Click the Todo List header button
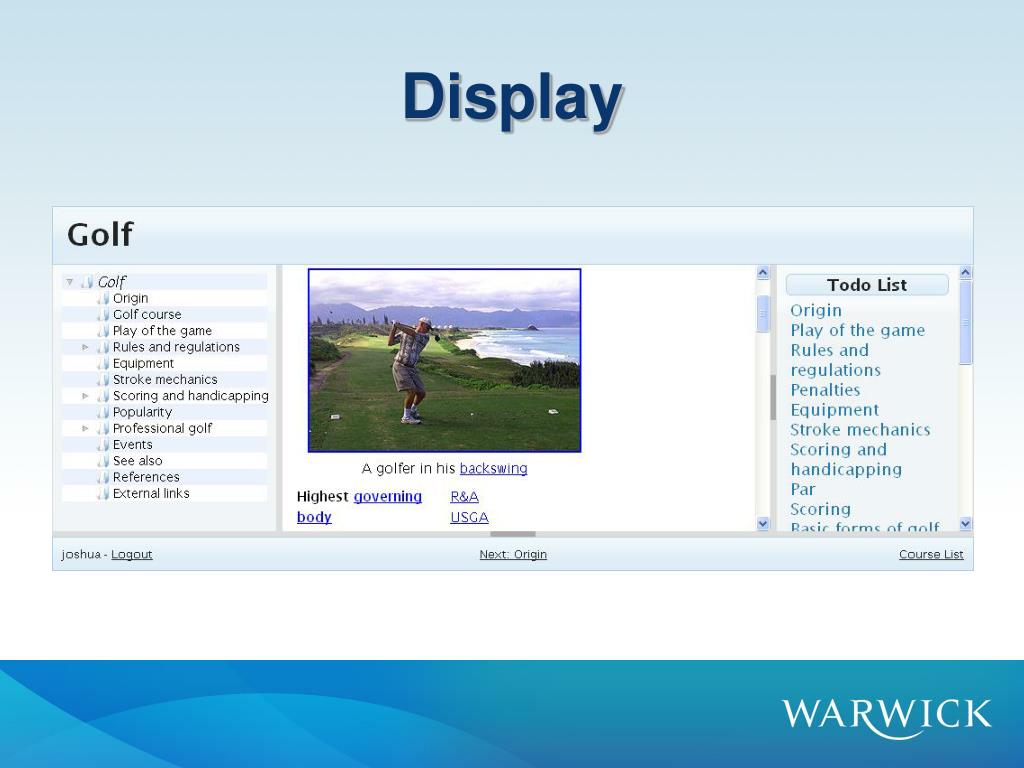The height and width of the screenshot is (768, 1024). 867,285
